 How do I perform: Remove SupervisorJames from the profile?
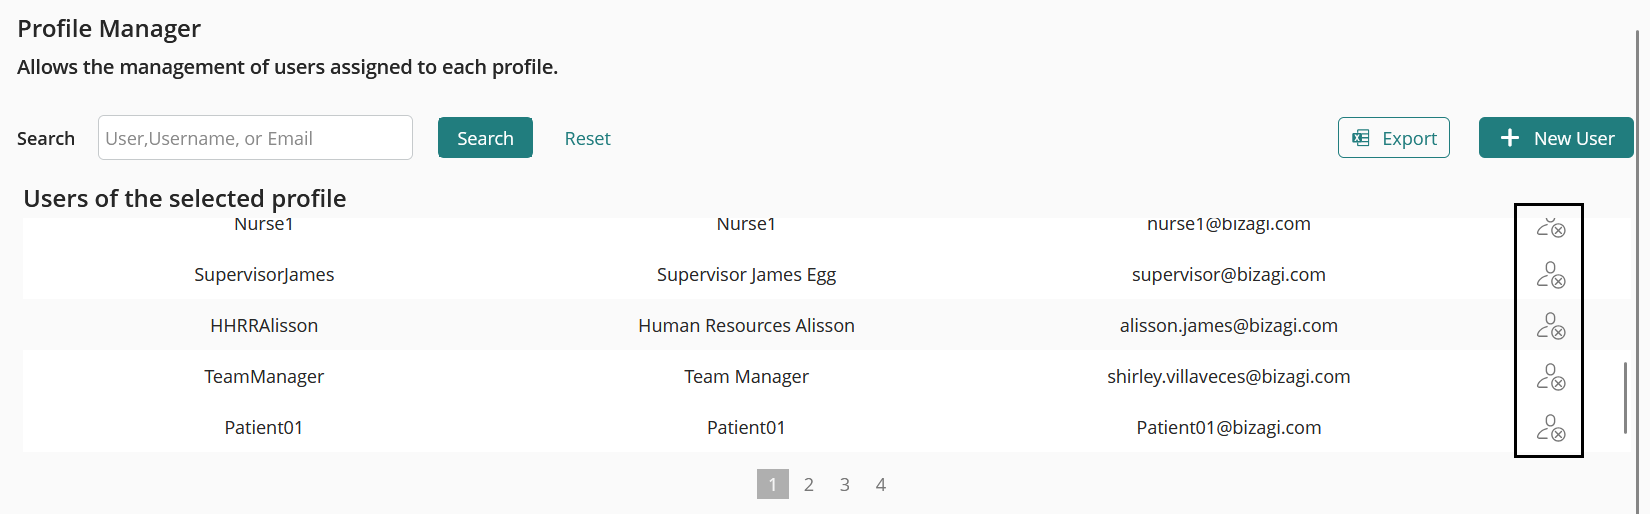tap(1551, 275)
